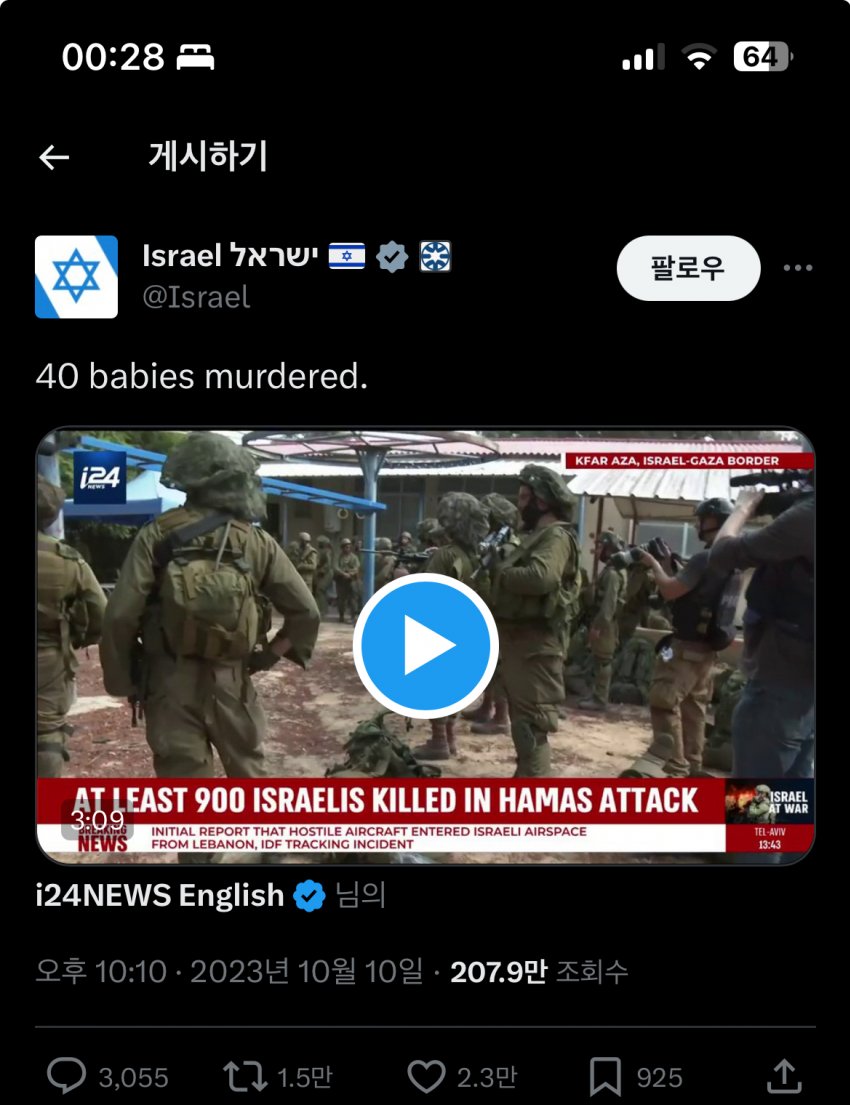Open the Israel account profile picture
The width and height of the screenshot is (850, 1105).
tap(76, 277)
